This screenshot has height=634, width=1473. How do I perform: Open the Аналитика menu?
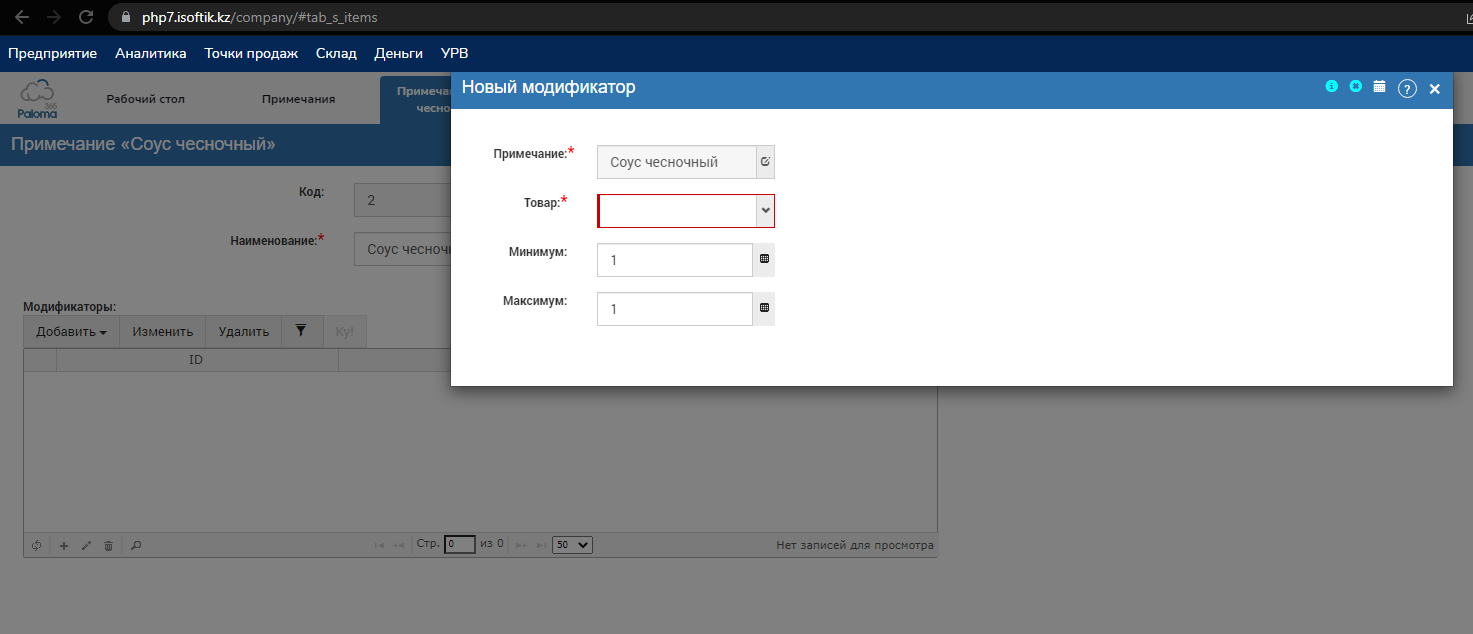coord(150,53)
